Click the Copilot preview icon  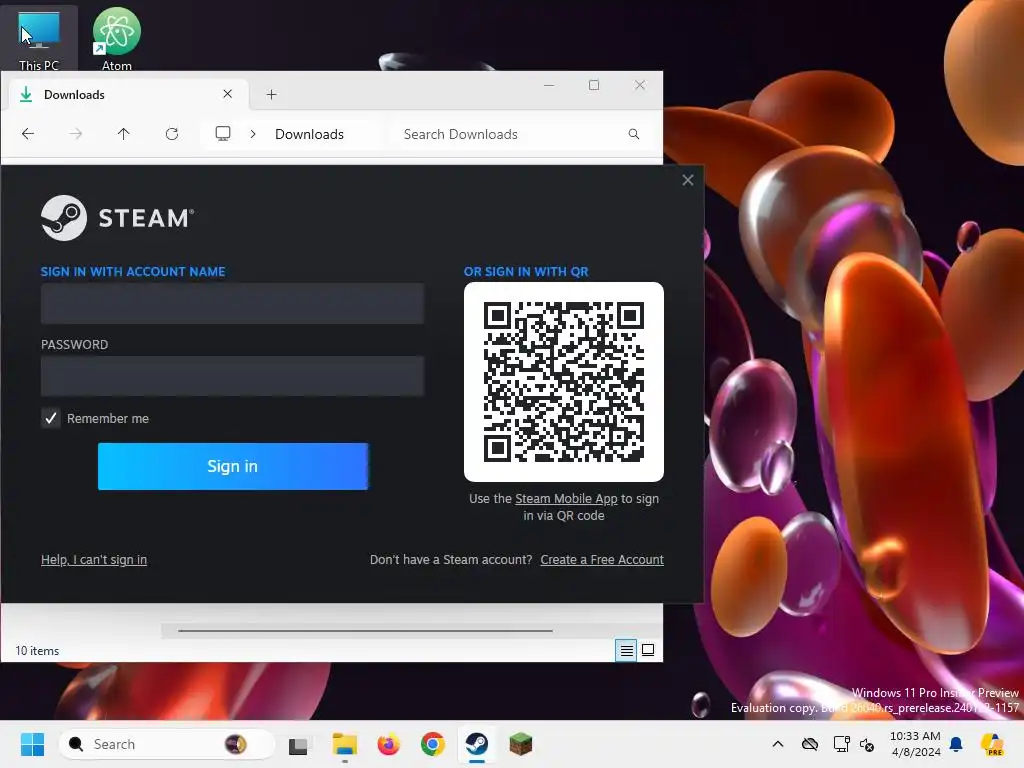[993, 744]
